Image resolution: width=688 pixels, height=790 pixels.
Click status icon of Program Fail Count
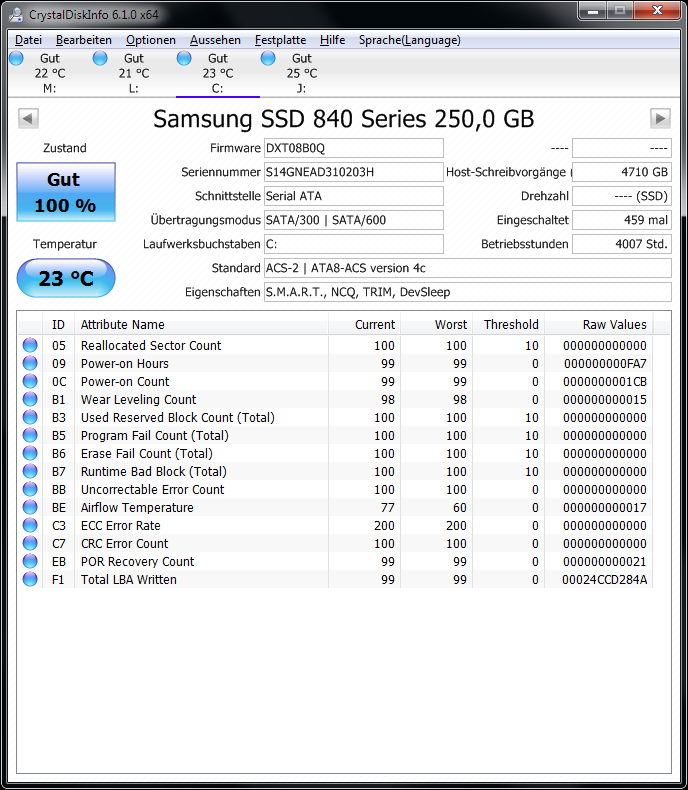[30, 435]
